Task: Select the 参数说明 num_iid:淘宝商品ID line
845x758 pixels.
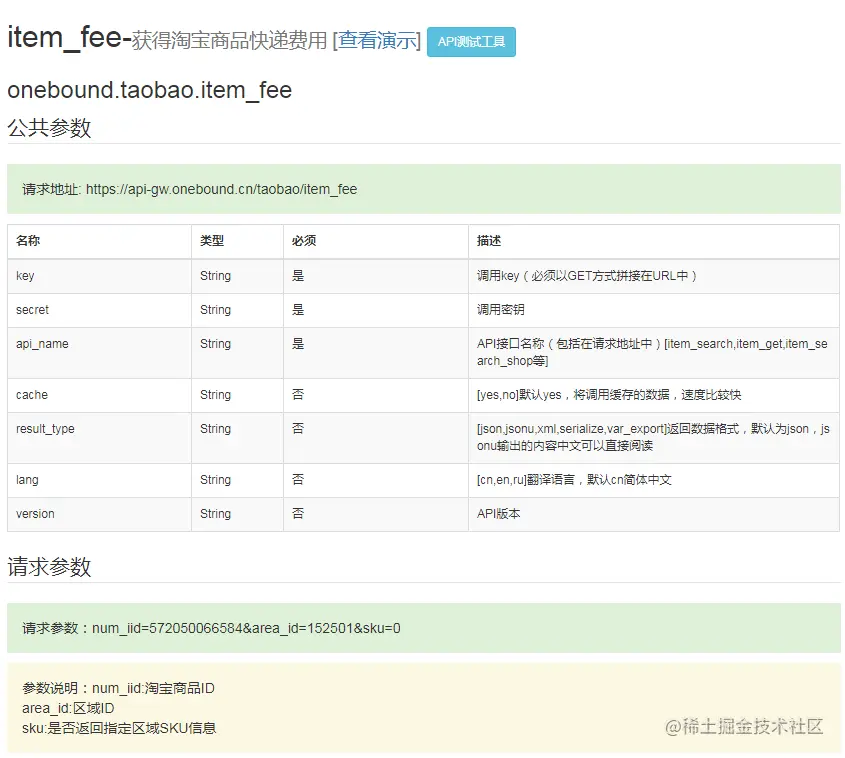Action: click(x=119, y=689)
